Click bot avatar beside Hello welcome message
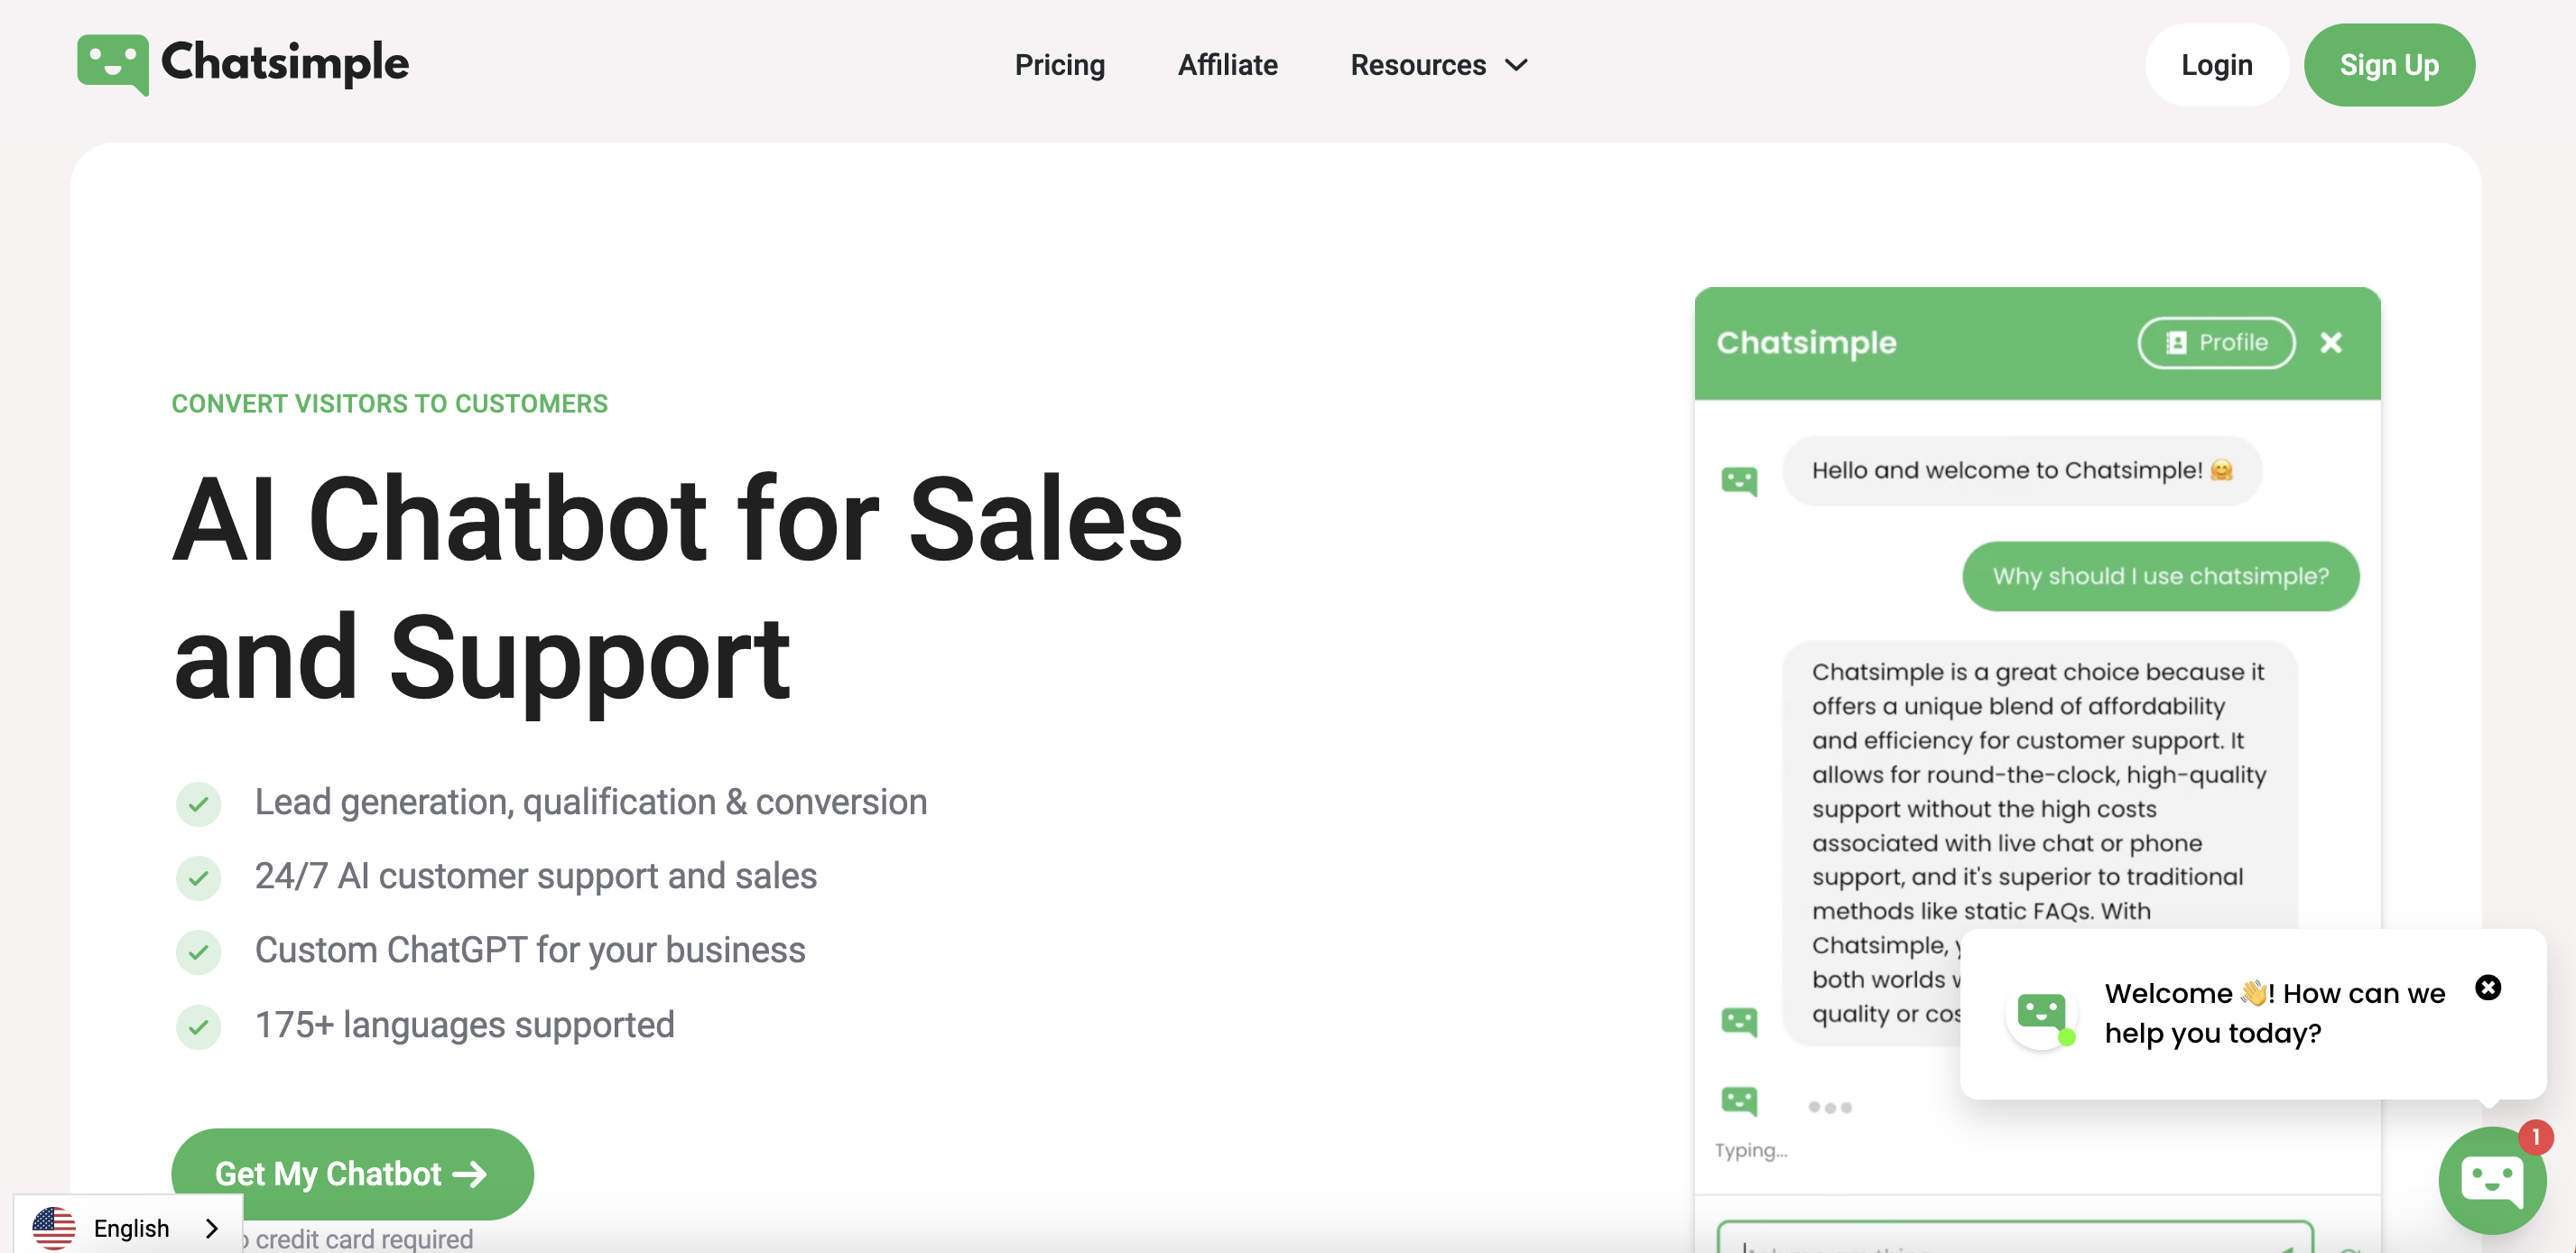Viewport: 2576px width, 1253px height. pos(1739,481)
